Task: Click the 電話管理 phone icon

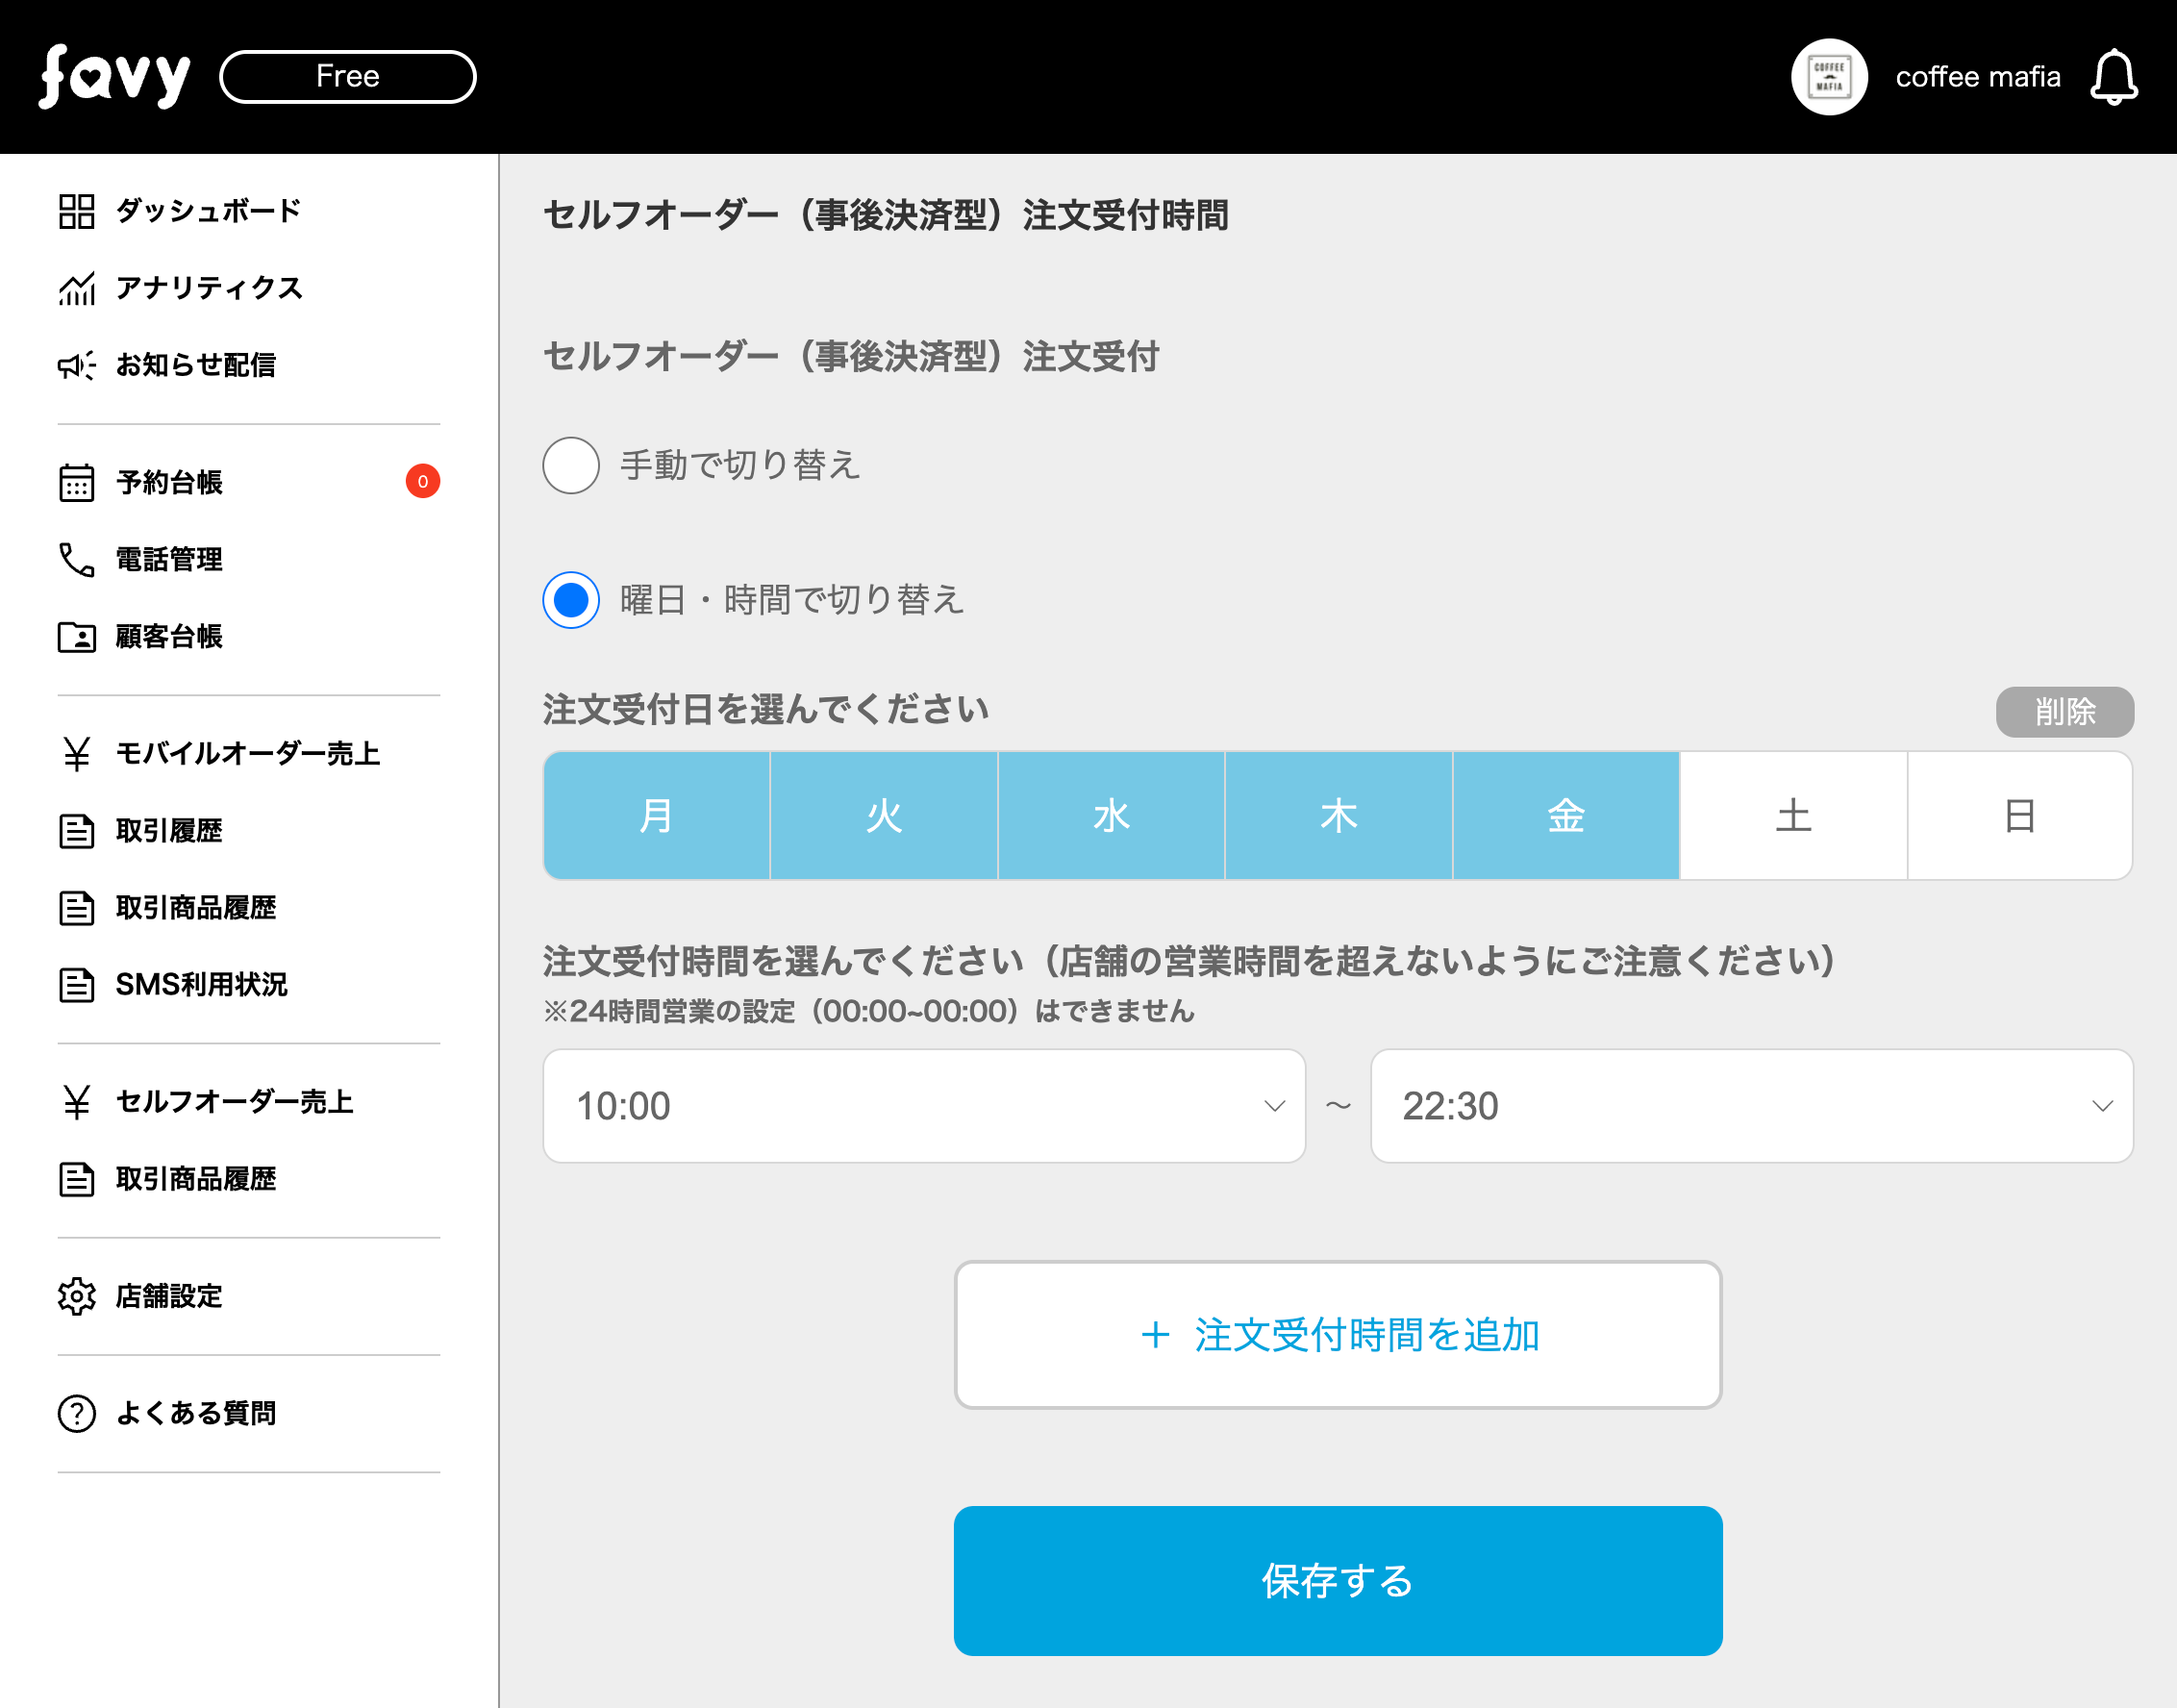Action: pyautogui.click(x=76, y=559)
